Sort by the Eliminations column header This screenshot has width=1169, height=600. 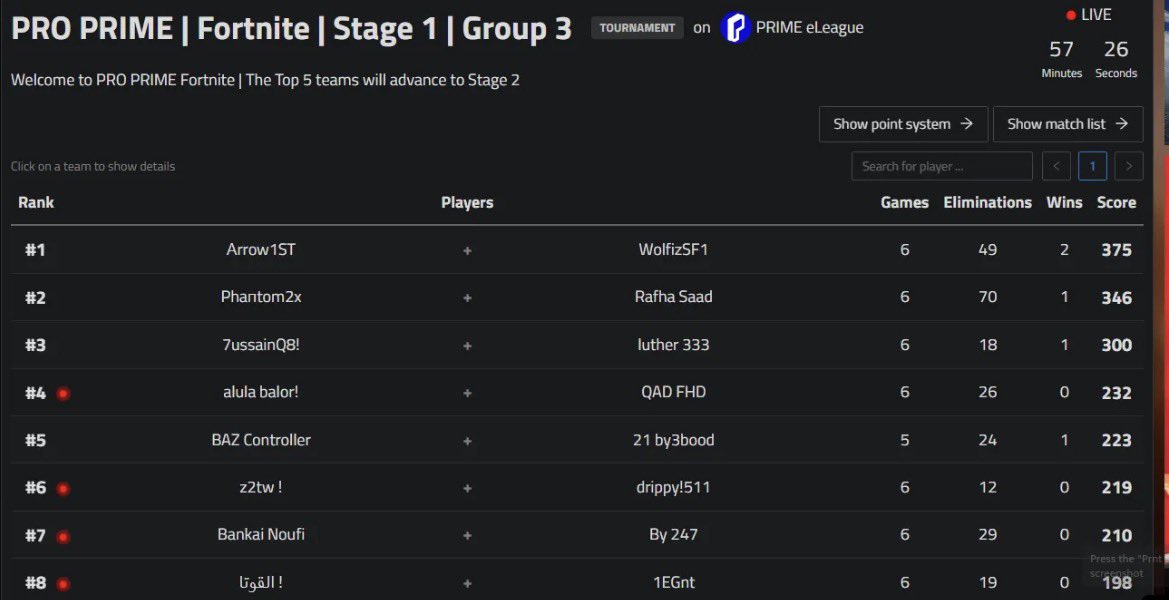pyautogui.click(x=987, y=203)
